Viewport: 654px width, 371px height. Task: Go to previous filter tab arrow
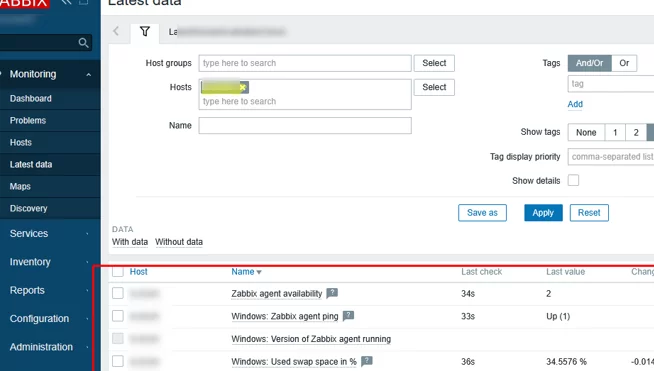[x=116, y=31]
